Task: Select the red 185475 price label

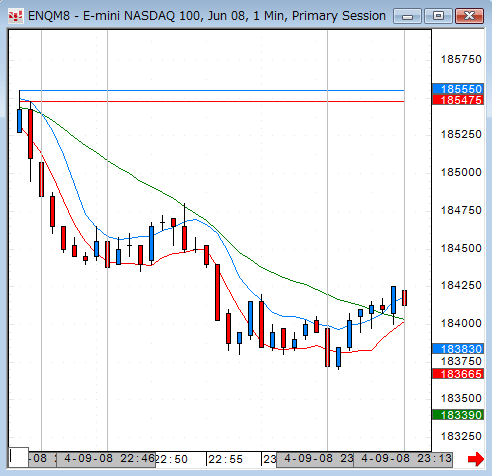Action: [458, 100]
